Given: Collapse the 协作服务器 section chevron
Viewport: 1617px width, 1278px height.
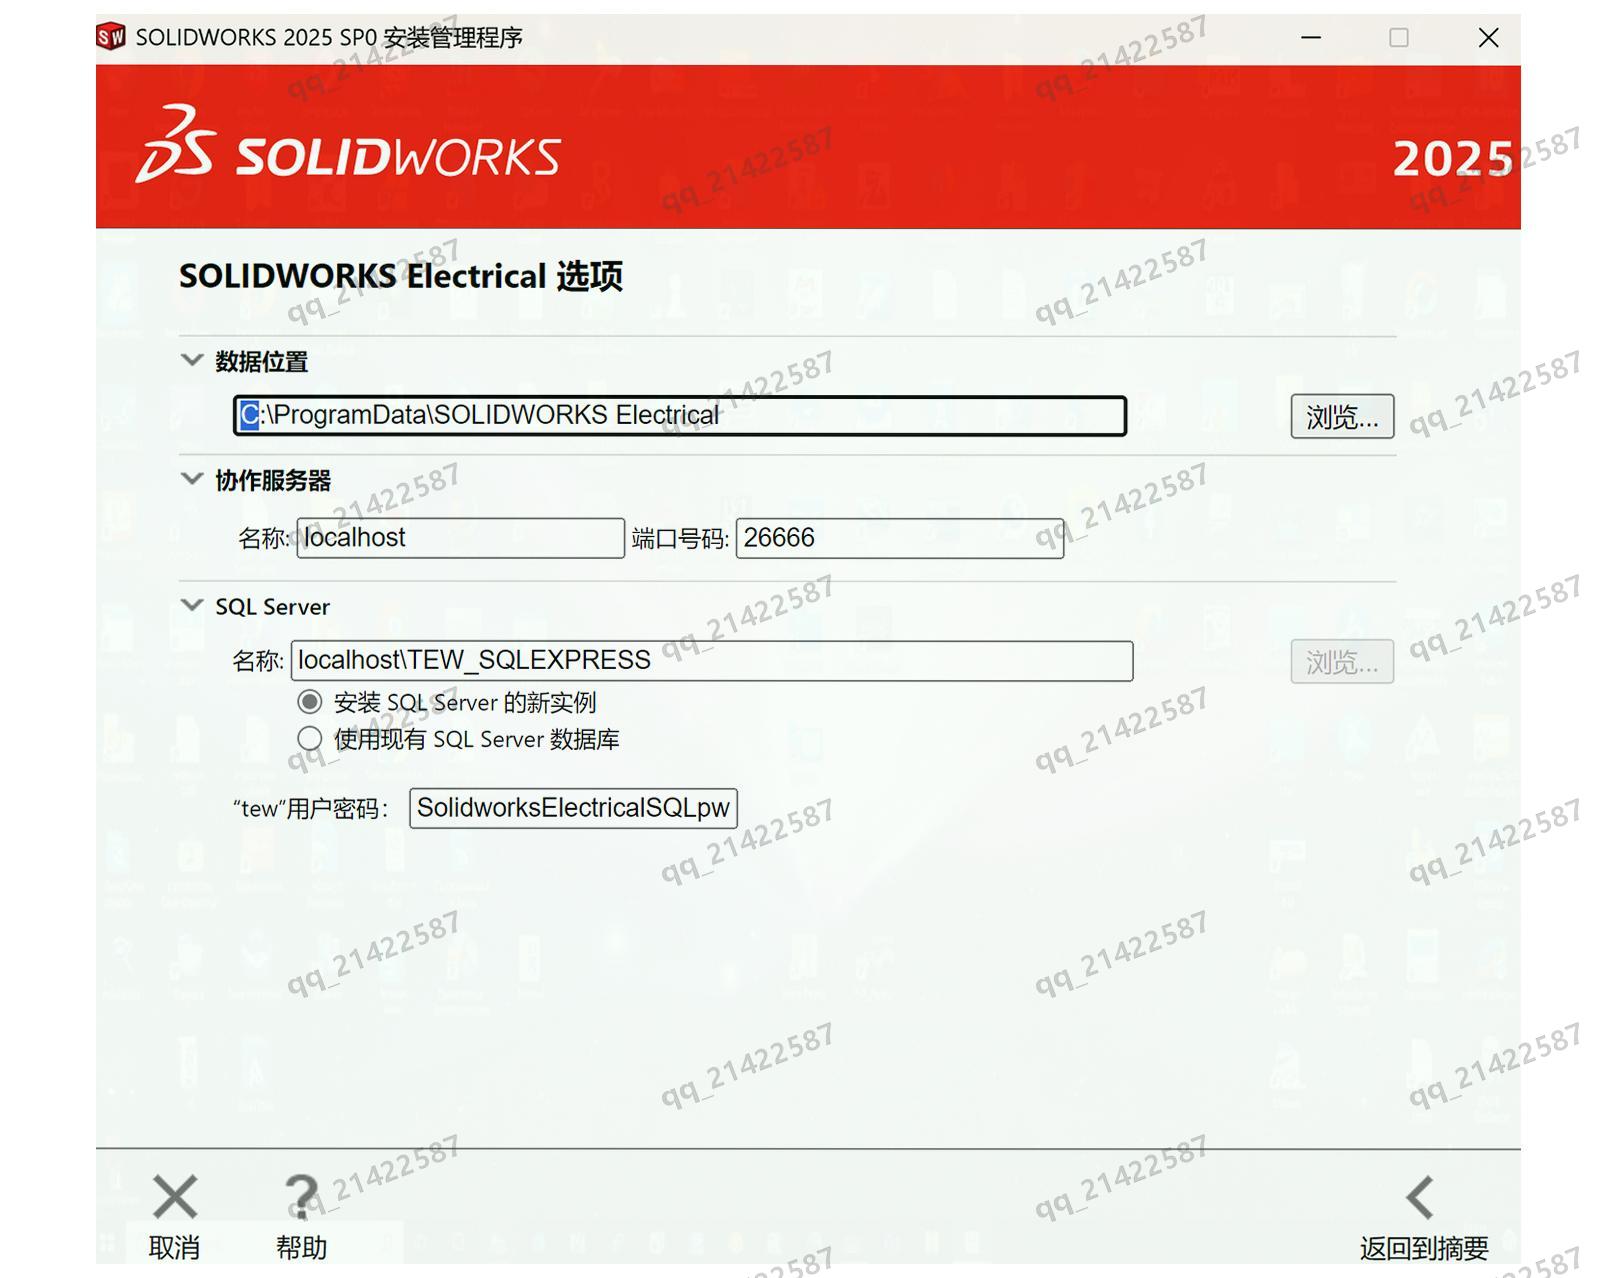Looking at the screenshot, I should (192, 479).
